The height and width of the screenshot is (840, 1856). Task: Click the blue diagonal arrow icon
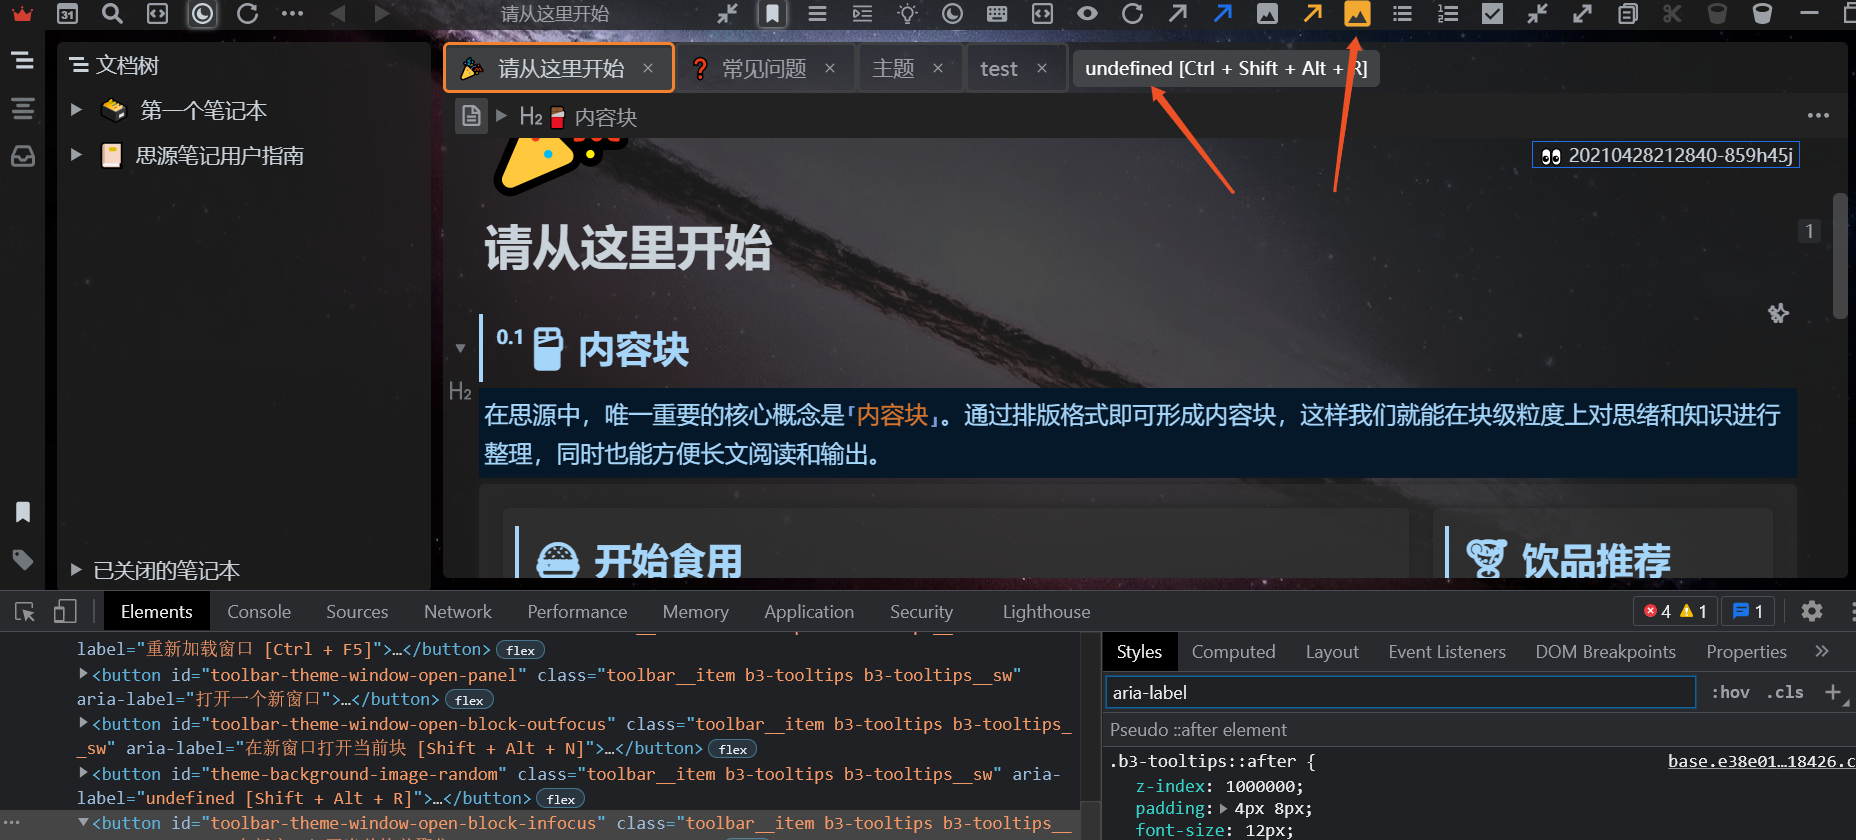(1222, 13)
